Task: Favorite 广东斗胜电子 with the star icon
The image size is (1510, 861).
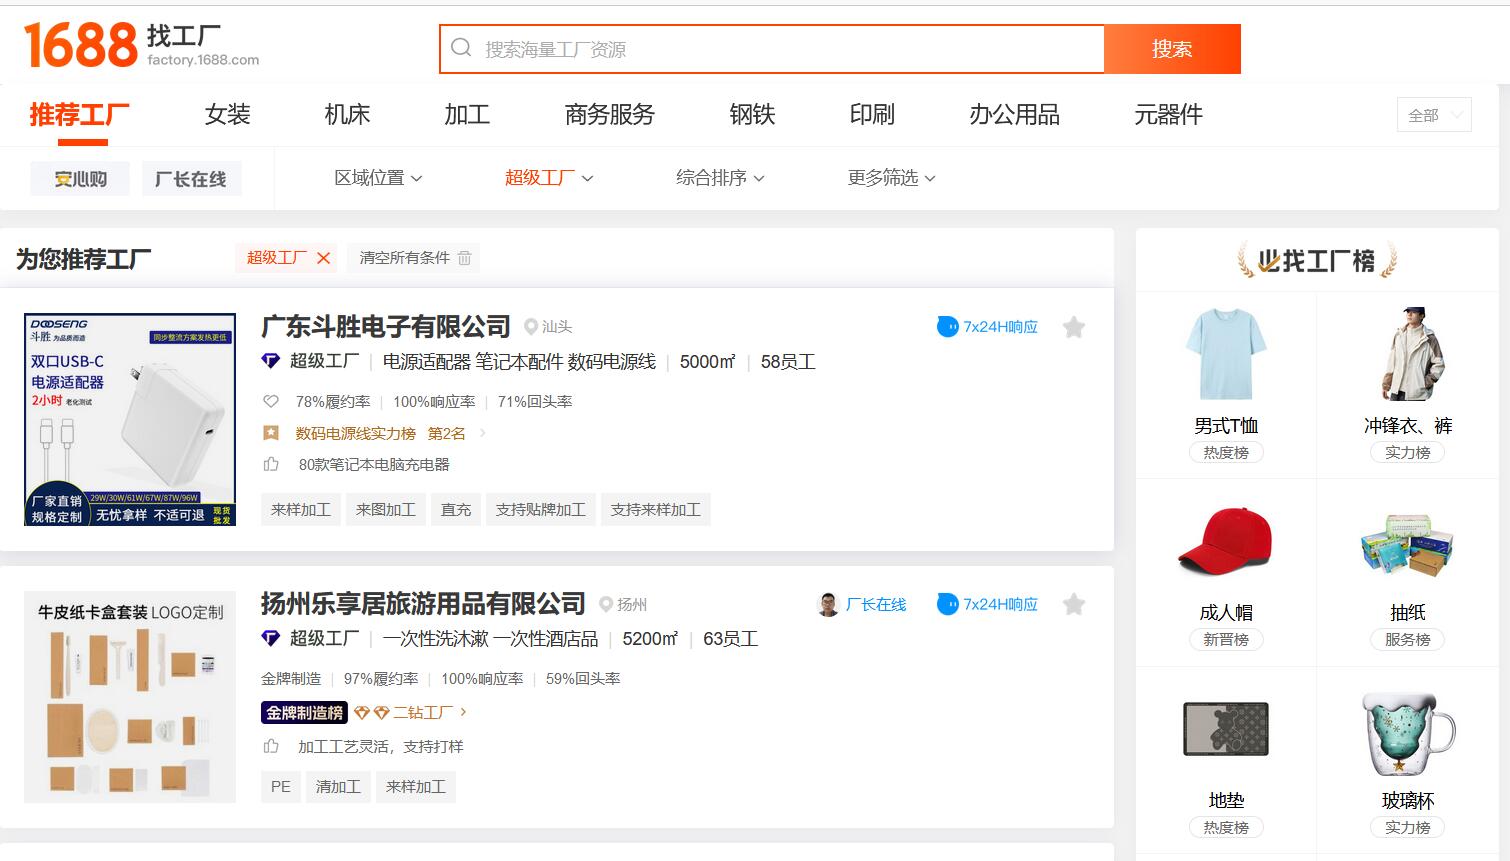Action: pos(1074,327)
